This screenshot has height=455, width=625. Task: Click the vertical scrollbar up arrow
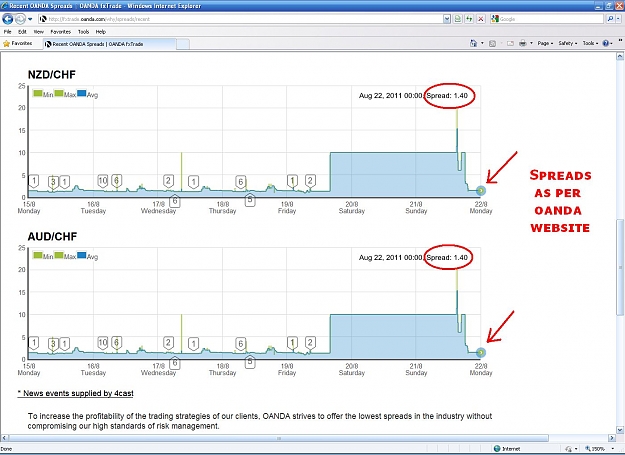coord(620,56)
